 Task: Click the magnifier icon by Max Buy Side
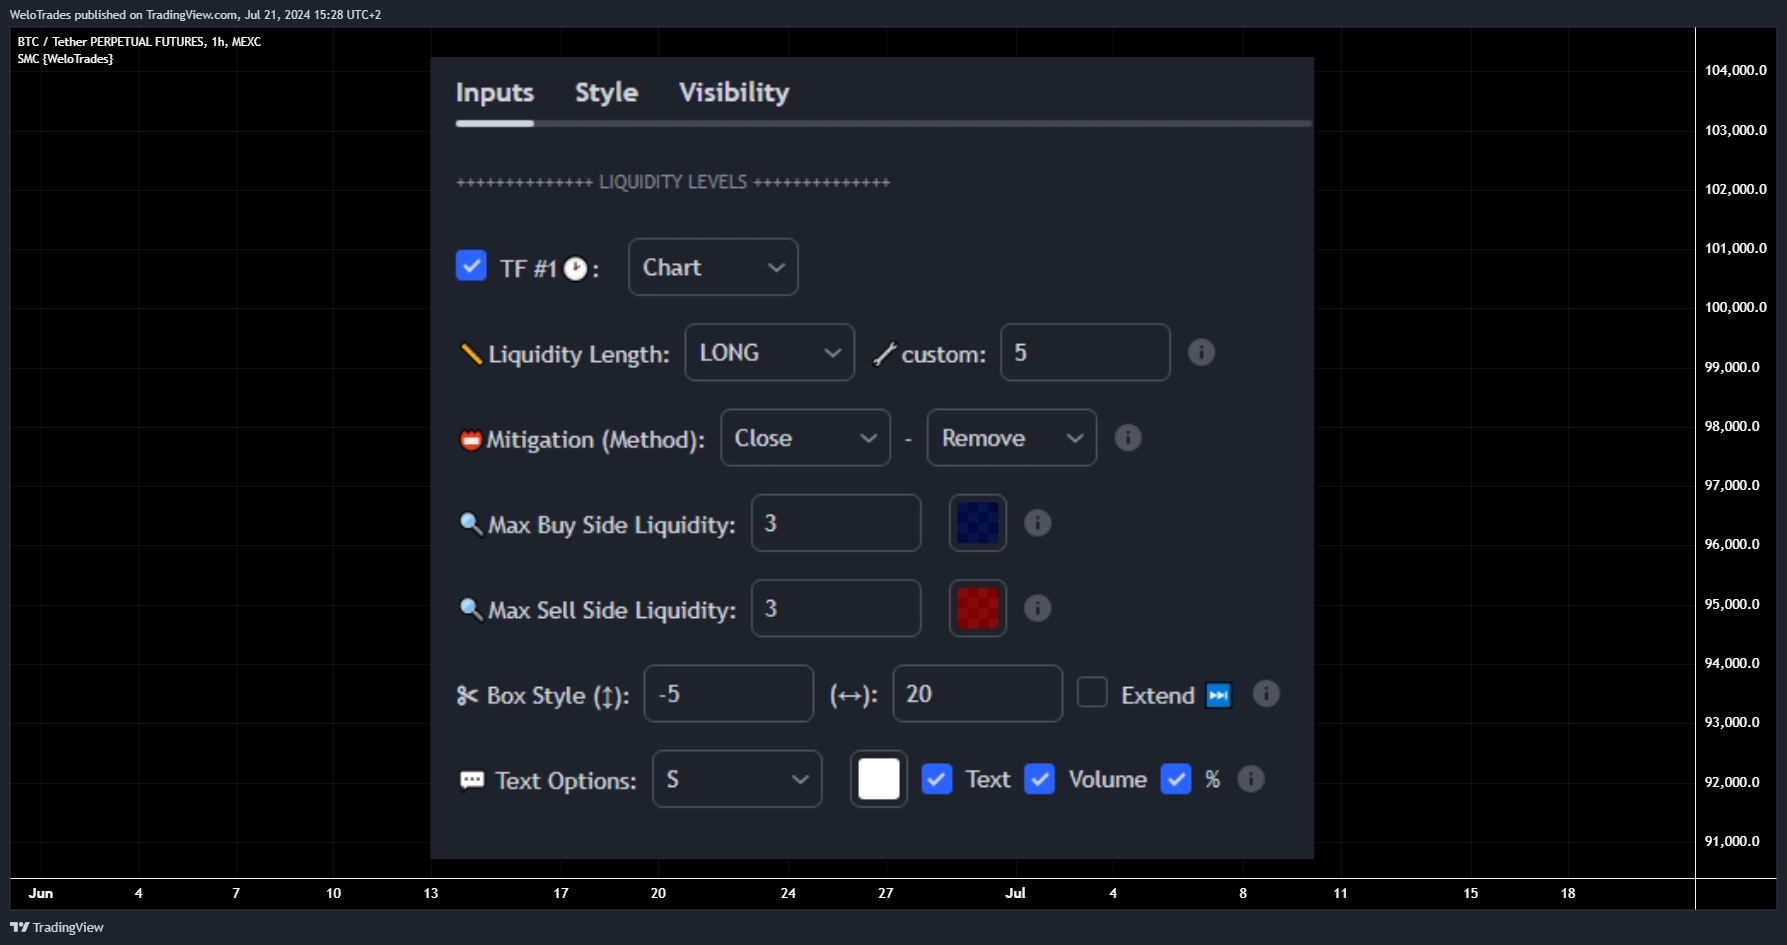pos(471,524)
